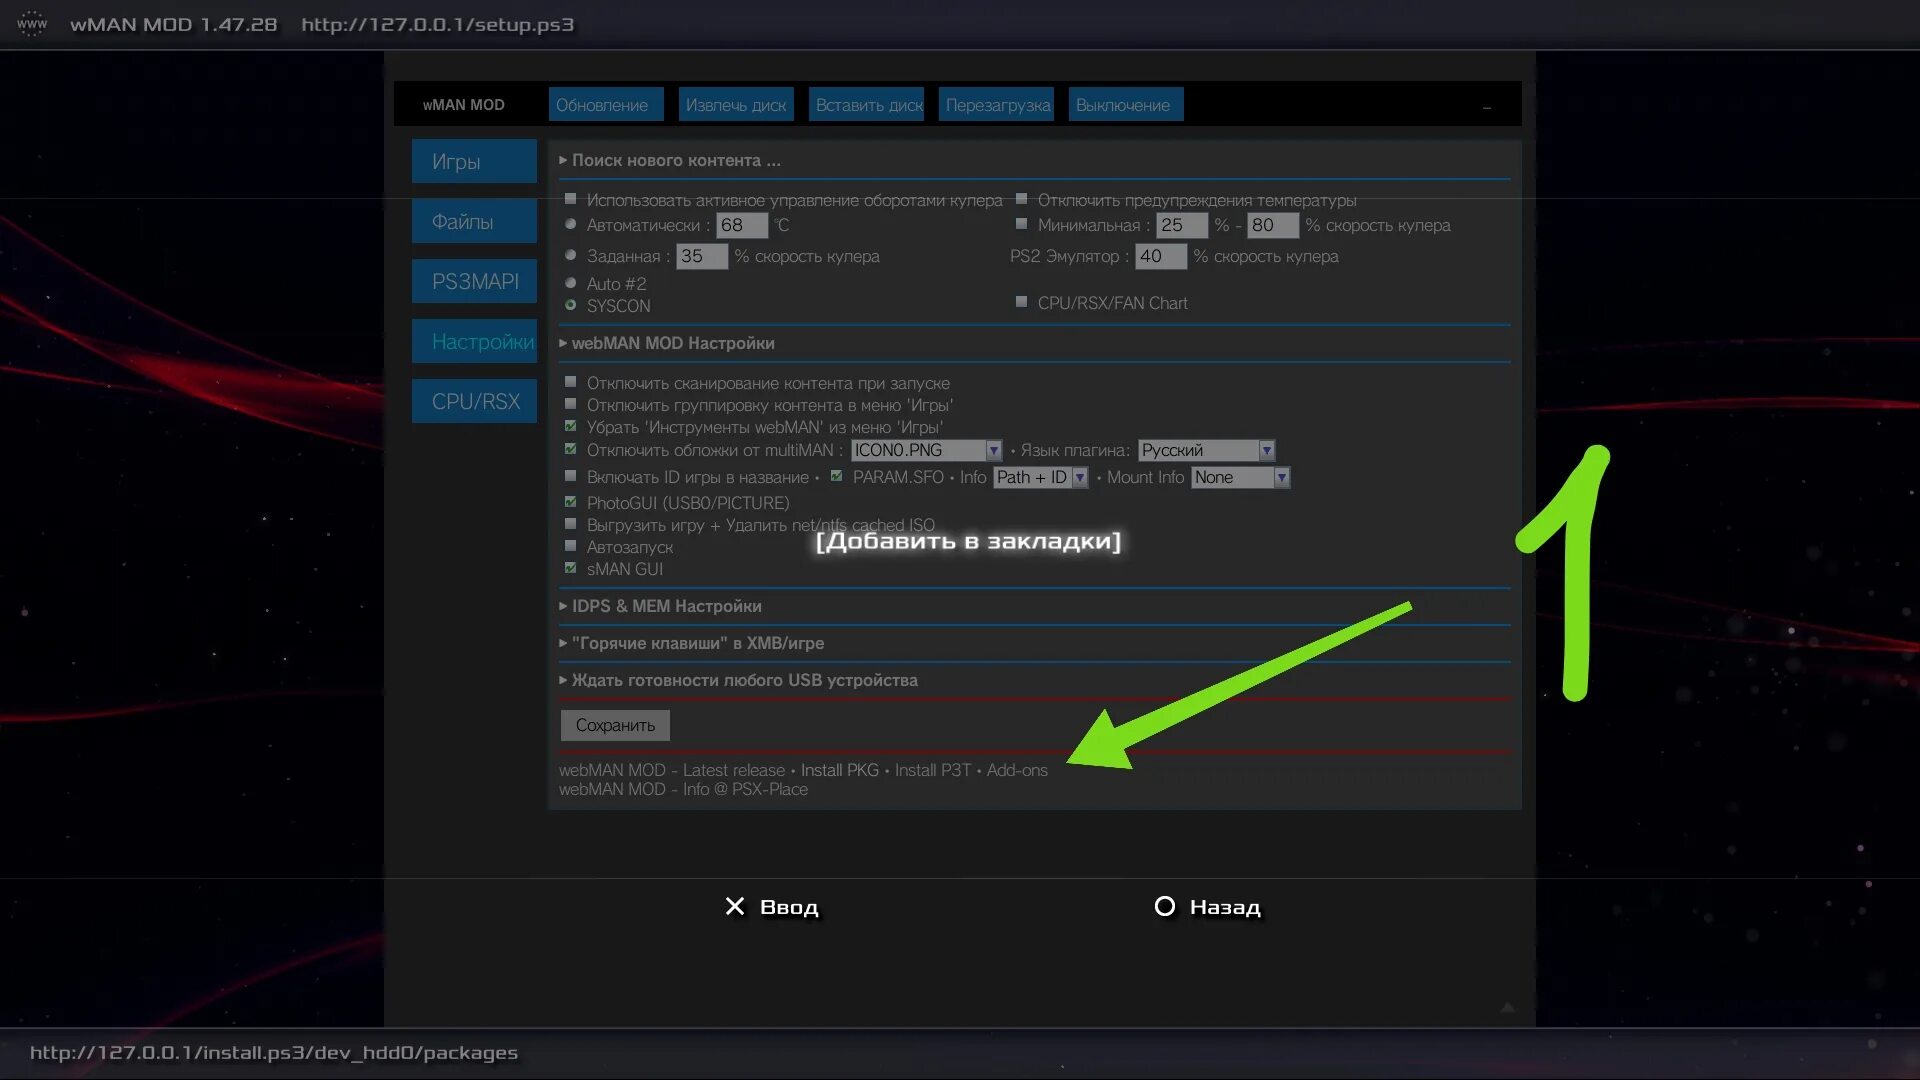The height and width of the screenshot is (1080, 1920).
Task: Toggle PhotoGUI (USB0/PICTURE) checkbox
Action: (x=570, y=502)
